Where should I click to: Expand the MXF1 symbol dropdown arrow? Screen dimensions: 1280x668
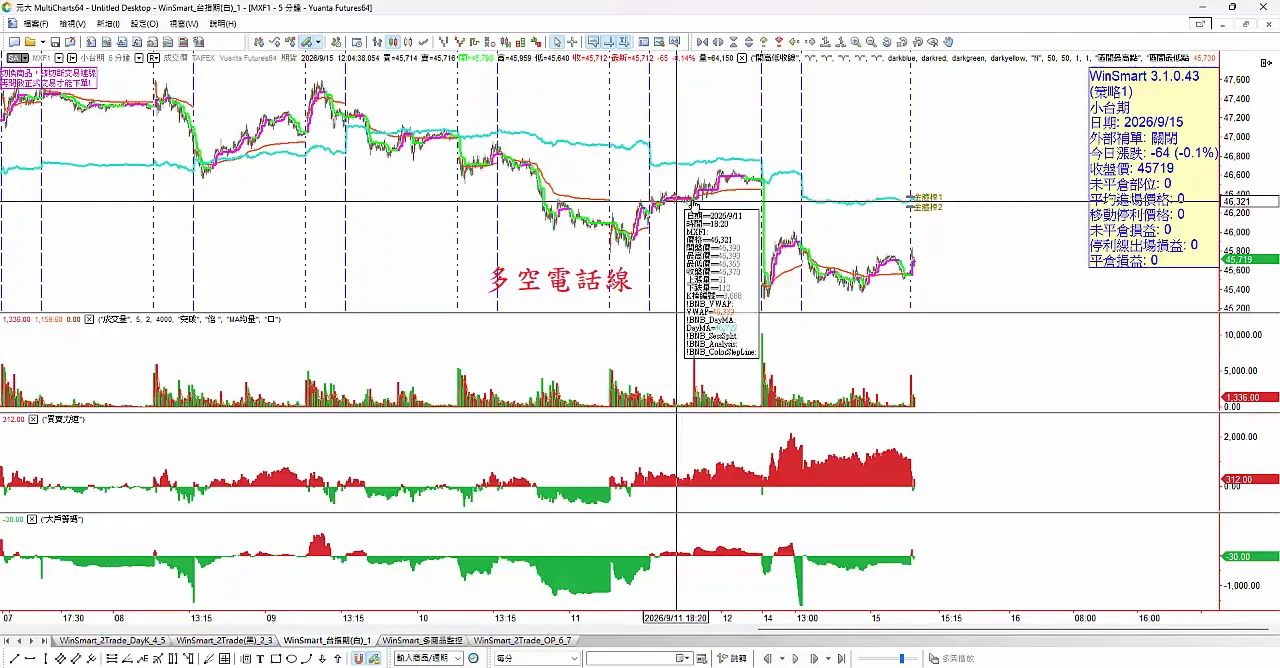(58, 58)
